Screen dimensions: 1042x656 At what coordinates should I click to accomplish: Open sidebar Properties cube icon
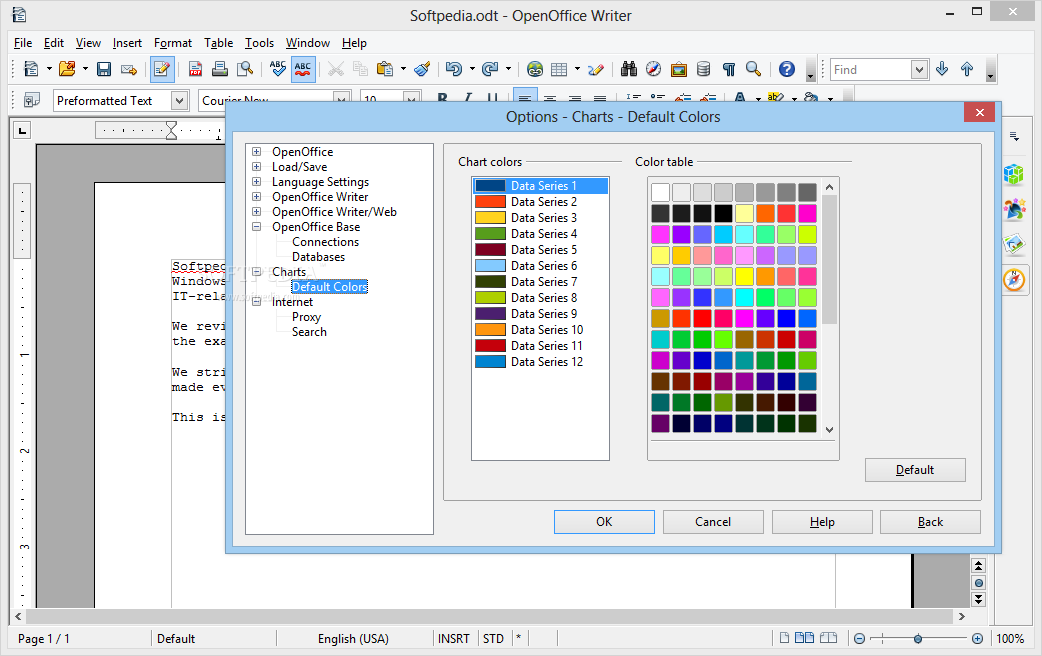coord(1014,175)
